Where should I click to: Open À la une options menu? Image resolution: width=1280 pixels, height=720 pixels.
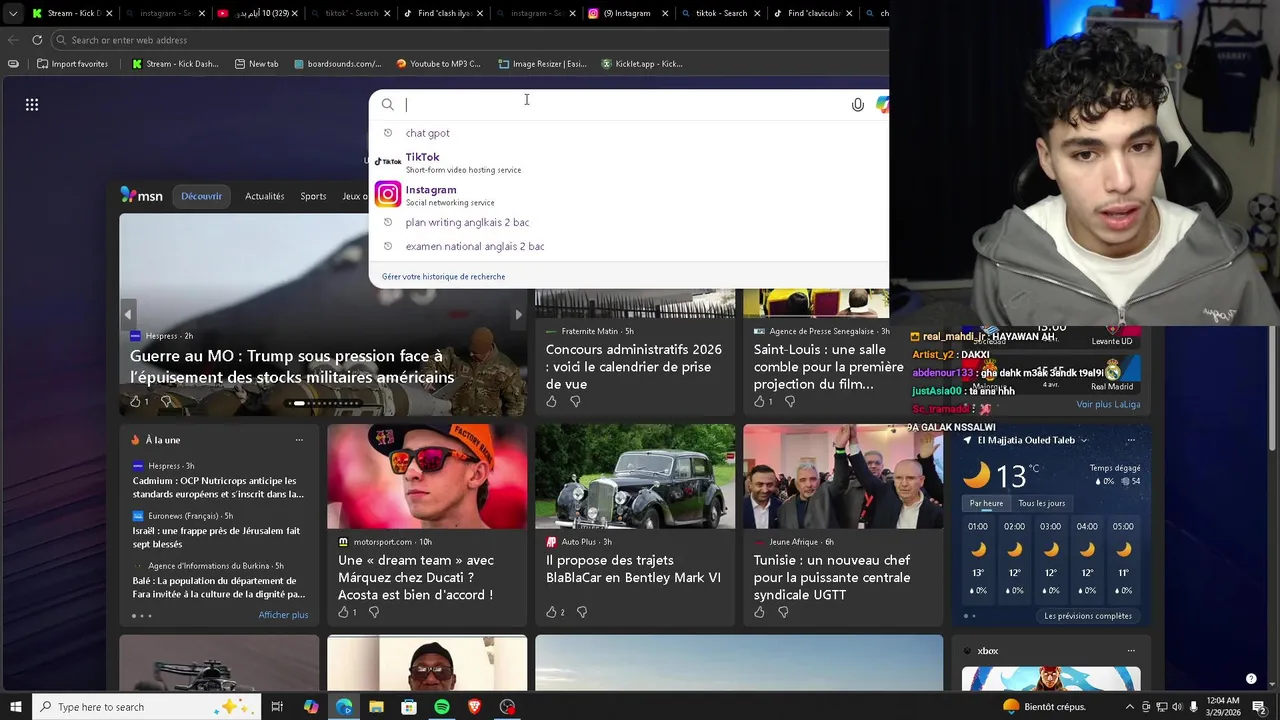point(299,440)
